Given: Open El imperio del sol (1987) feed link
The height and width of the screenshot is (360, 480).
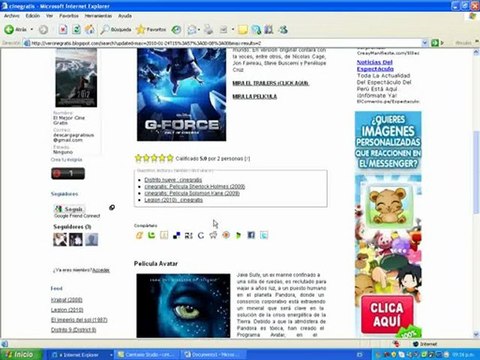Looking at the screenshot, I should (79, 320).
